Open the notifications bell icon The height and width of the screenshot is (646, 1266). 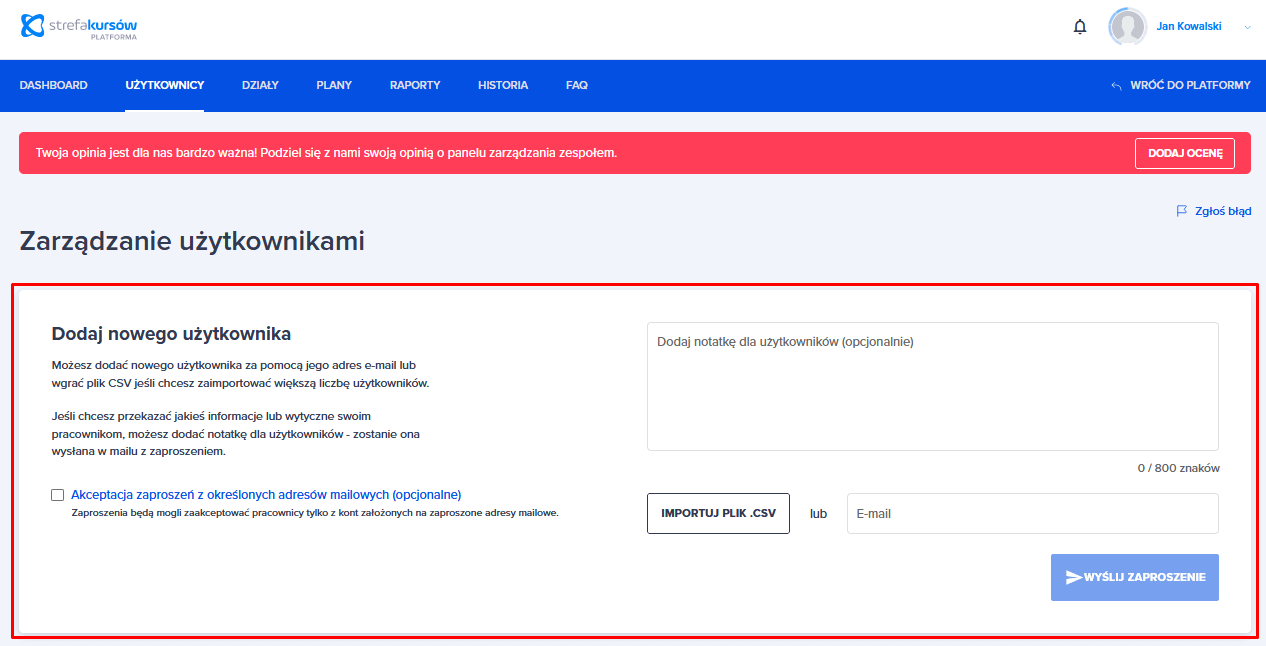[1080, 27]
